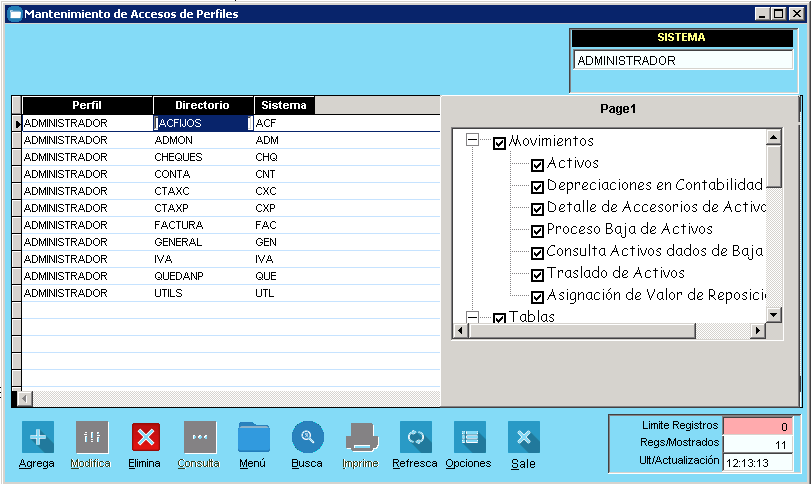
Task: Collapse the Movimientos tree node
Action: (x=473, y=142)
